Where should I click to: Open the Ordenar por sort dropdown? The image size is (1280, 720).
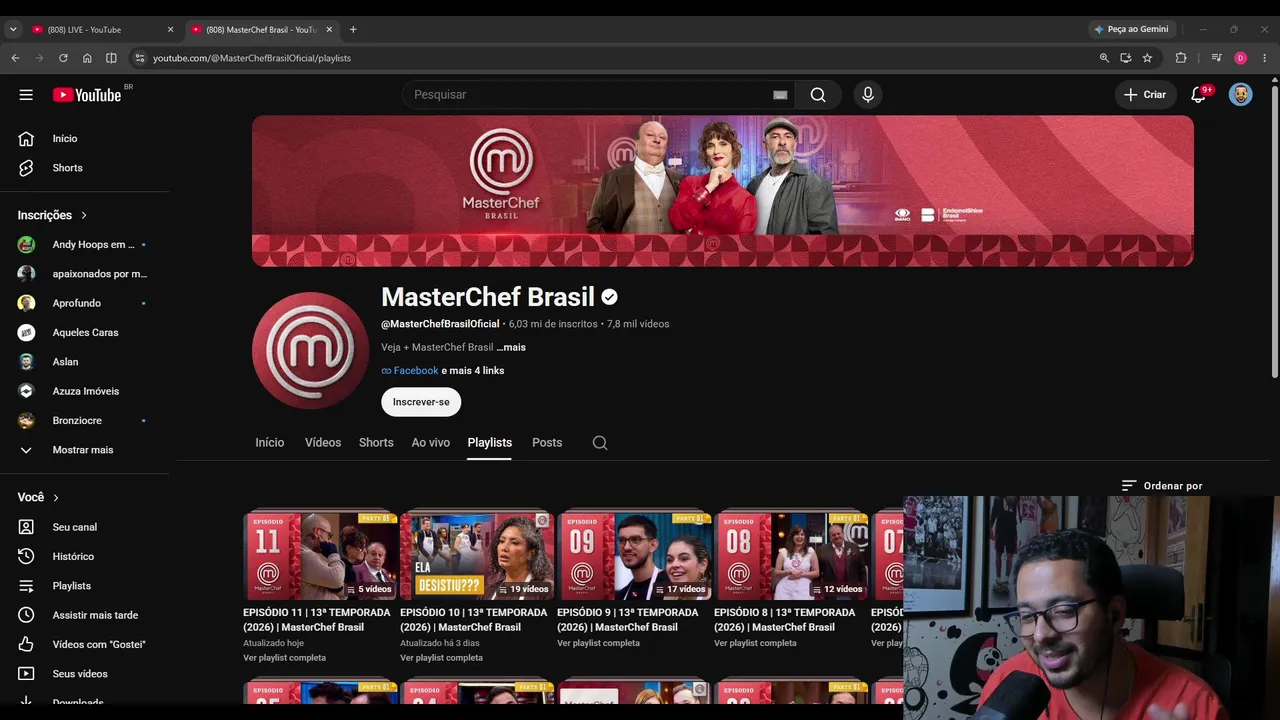(x=1162, y=486)
